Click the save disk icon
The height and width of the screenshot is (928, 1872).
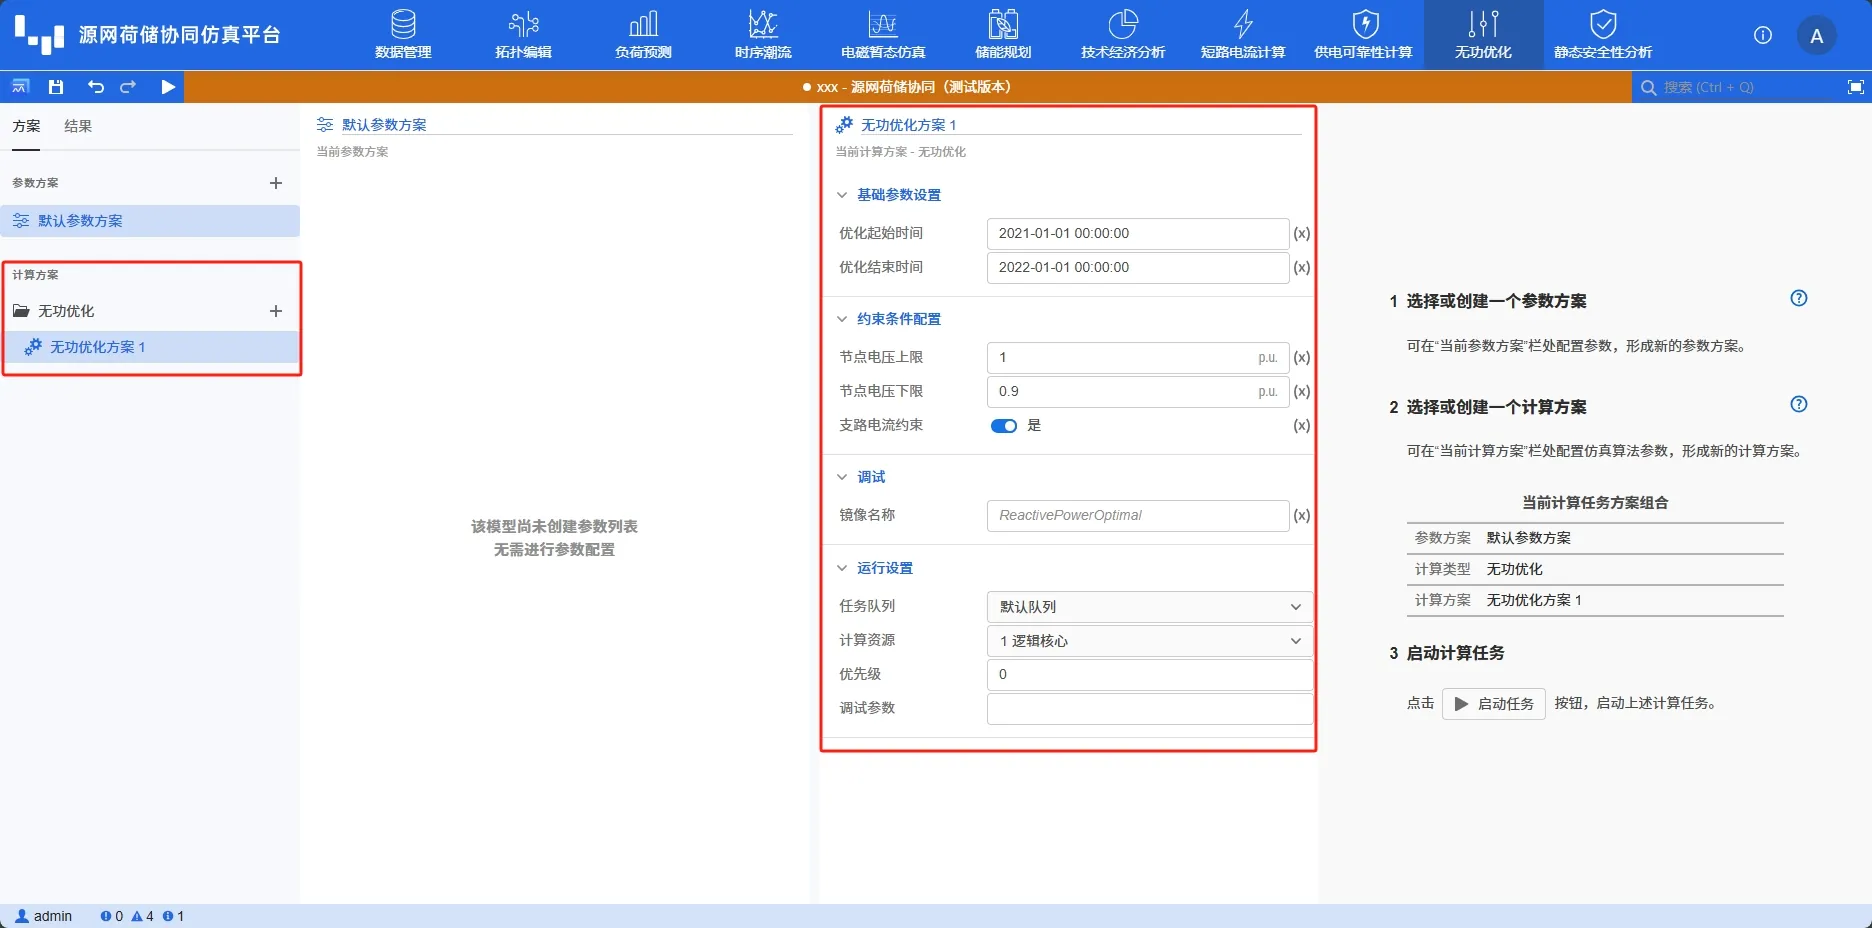point(56,87)
